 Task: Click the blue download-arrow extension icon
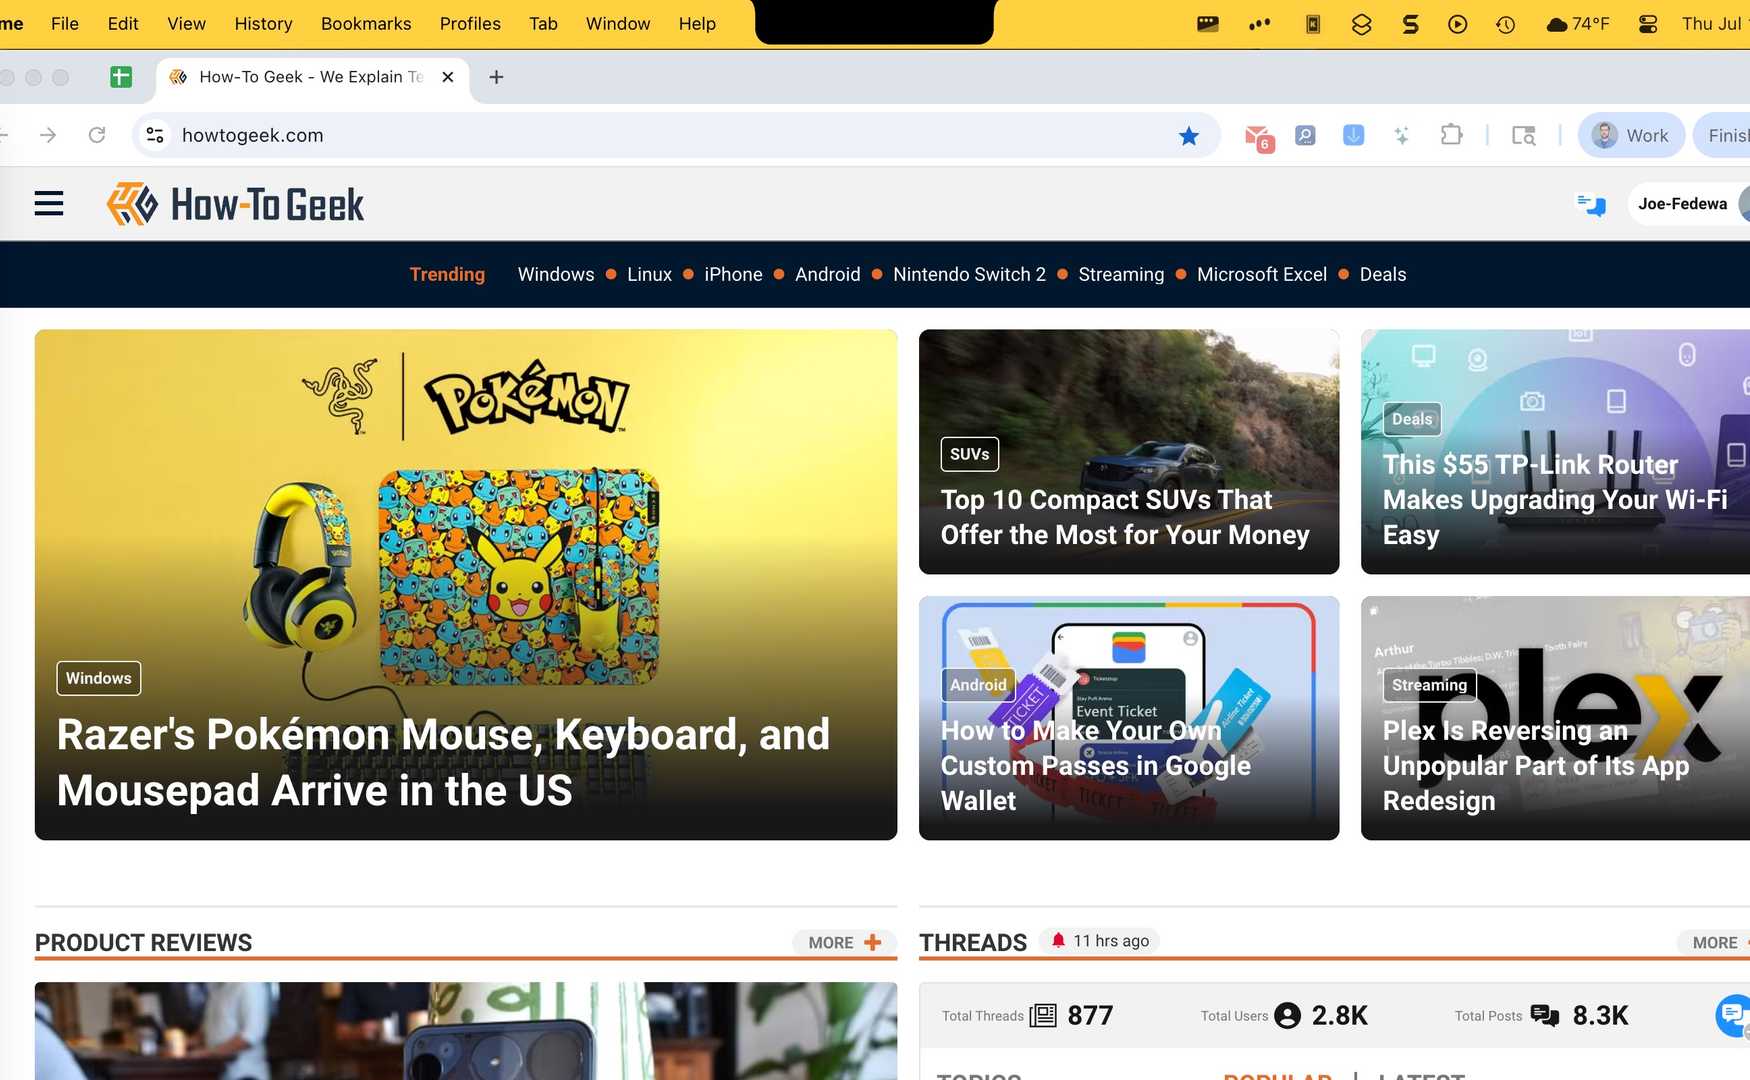coord(1353,135)
